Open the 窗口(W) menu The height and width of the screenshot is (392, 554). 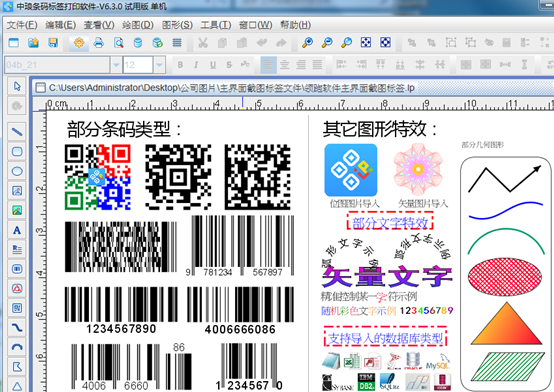(x=255, y=25)
